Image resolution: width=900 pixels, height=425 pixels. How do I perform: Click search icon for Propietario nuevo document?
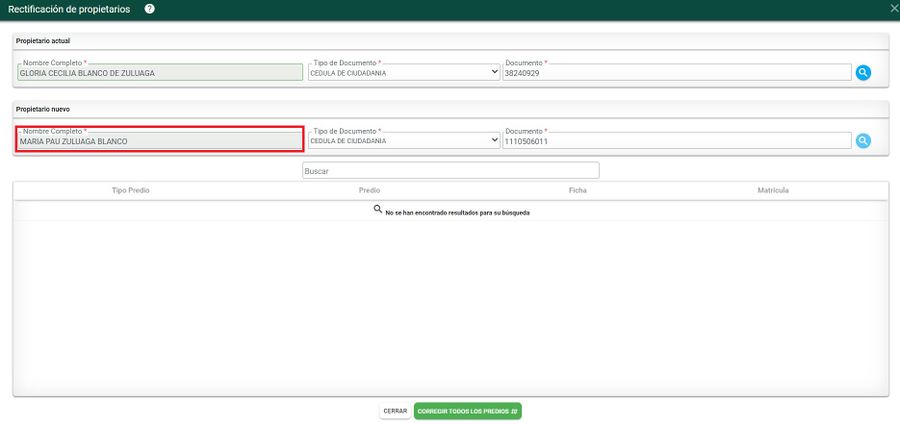(863, 141)
